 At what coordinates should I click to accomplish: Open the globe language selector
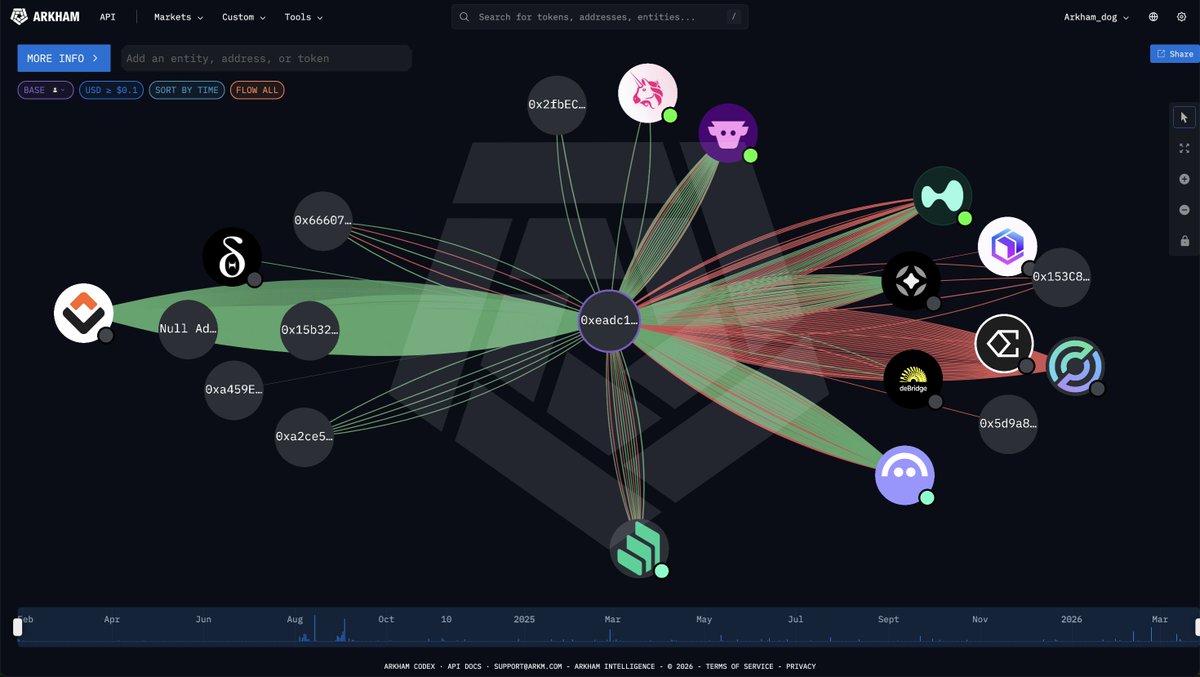[1154, 17]
